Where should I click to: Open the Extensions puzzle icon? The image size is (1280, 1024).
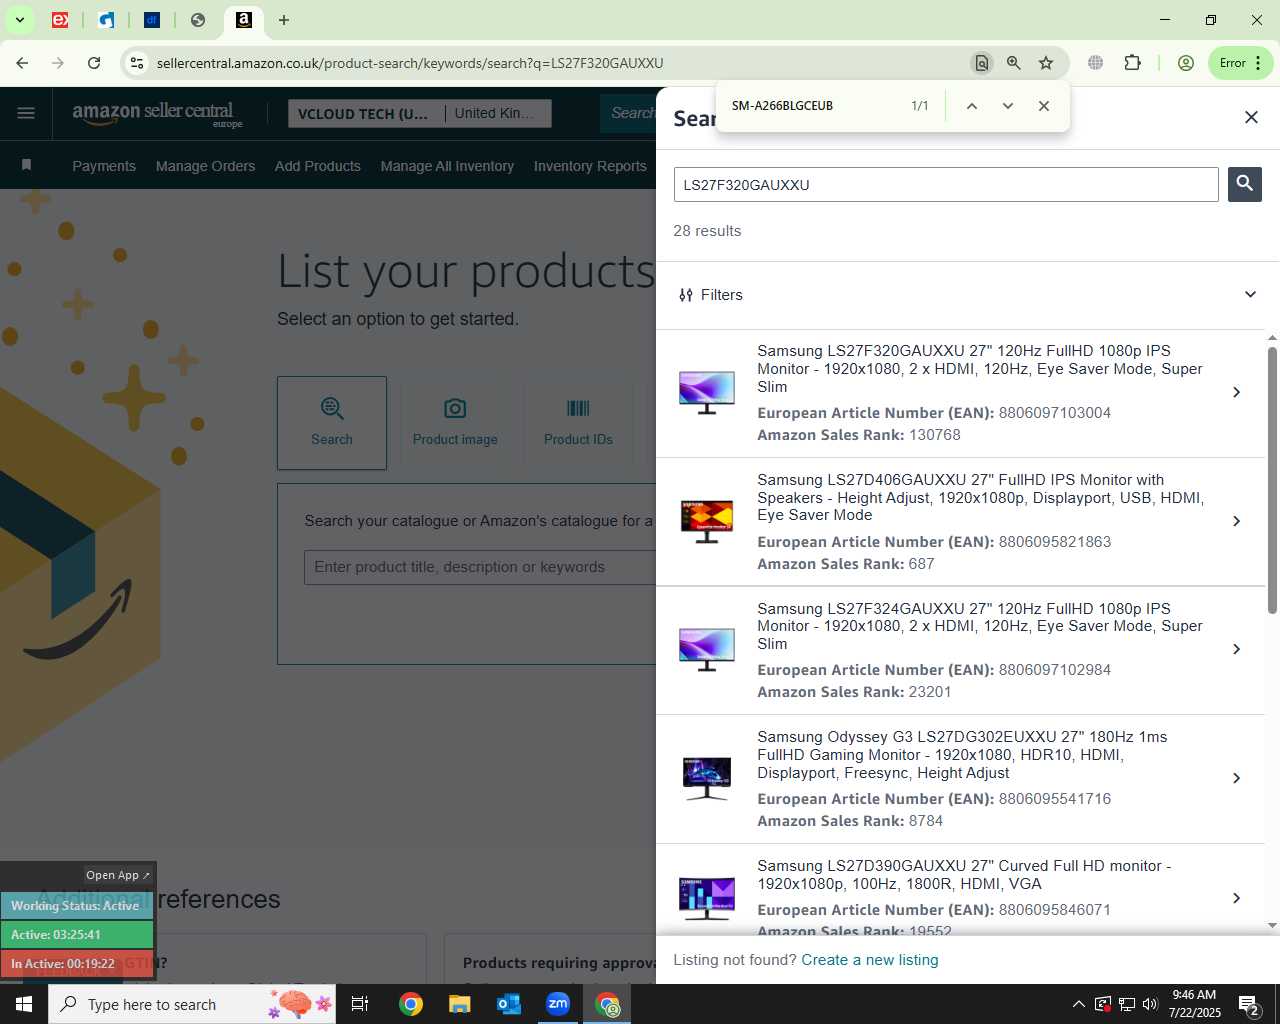pos(1132,63)
